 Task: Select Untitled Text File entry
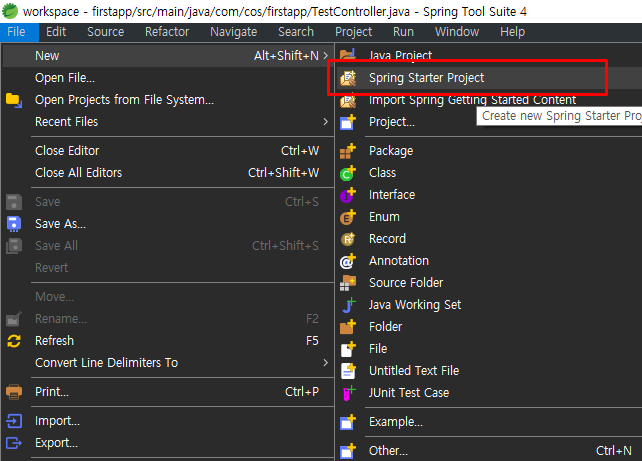coord(489,371)
